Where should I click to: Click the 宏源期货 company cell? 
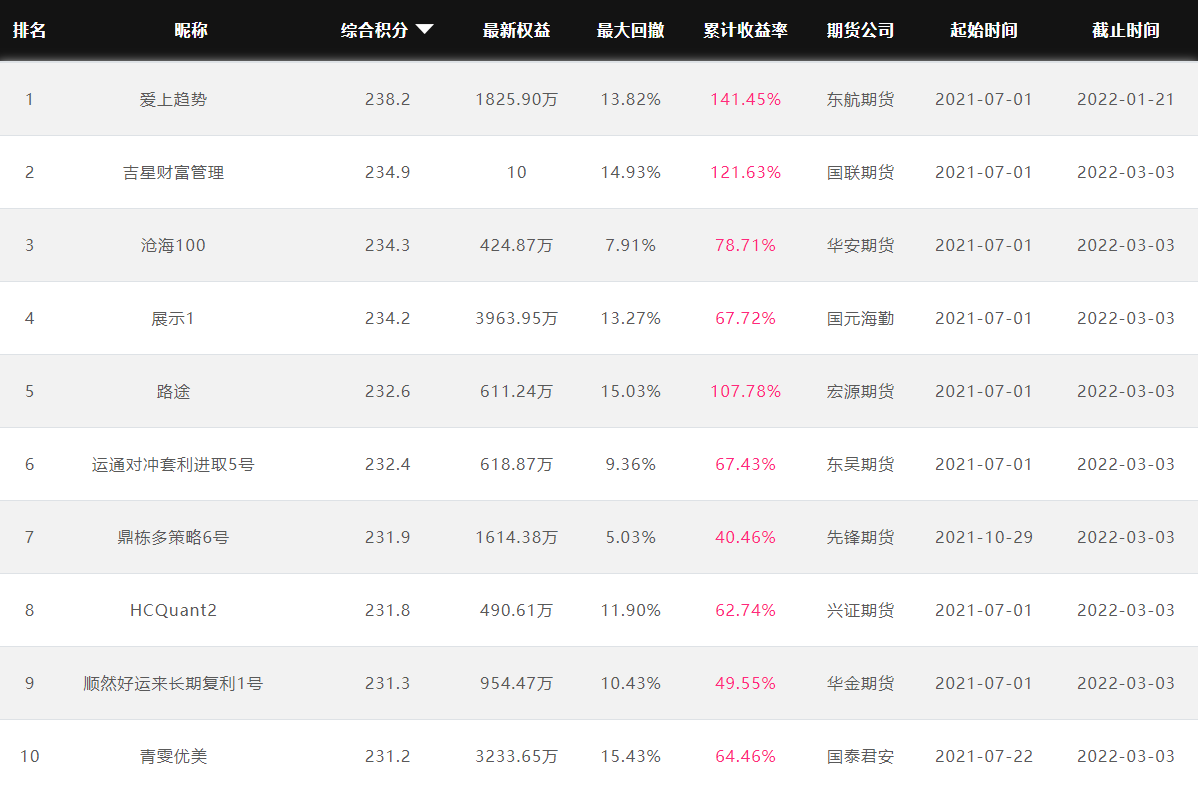coord(860,391)
